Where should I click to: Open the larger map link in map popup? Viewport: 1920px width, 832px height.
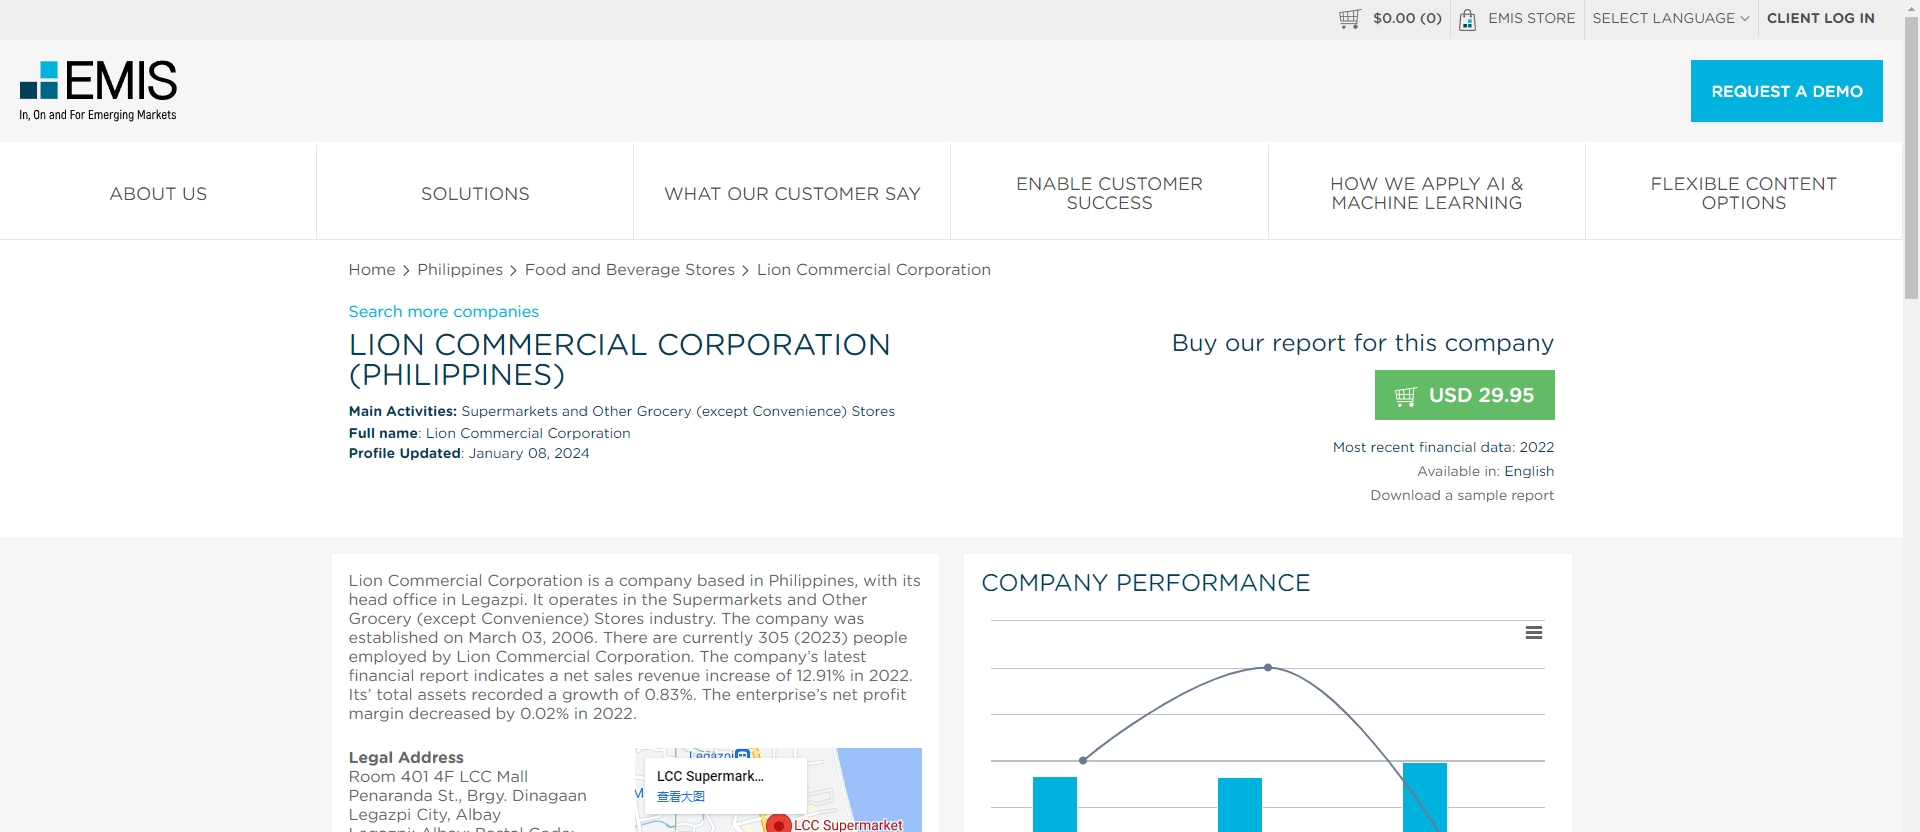[x=680, y=797]
